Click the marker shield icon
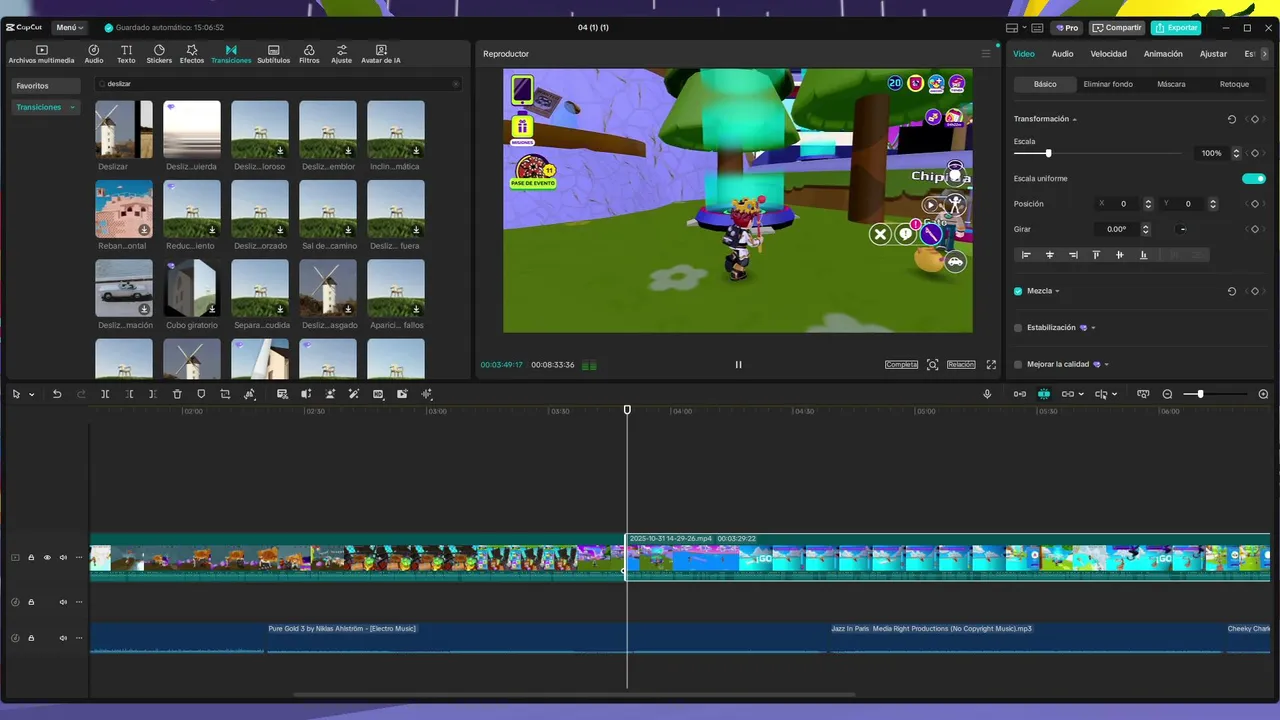 click(201, 394)
